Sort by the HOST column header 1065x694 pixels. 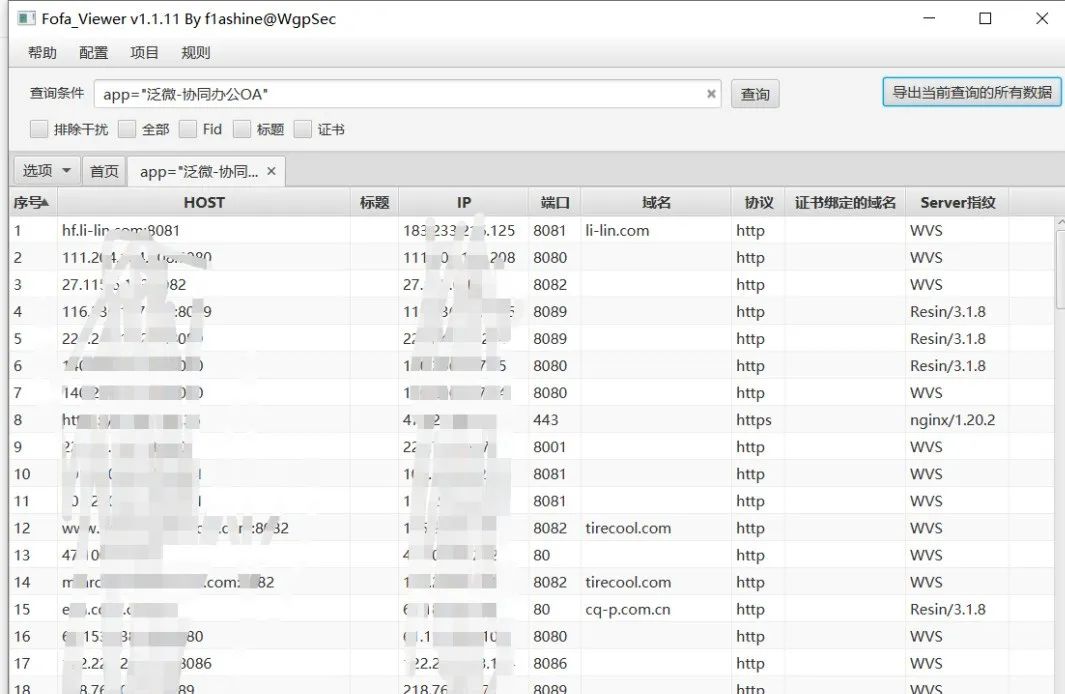pyautogui.click(x=204, y=202)
